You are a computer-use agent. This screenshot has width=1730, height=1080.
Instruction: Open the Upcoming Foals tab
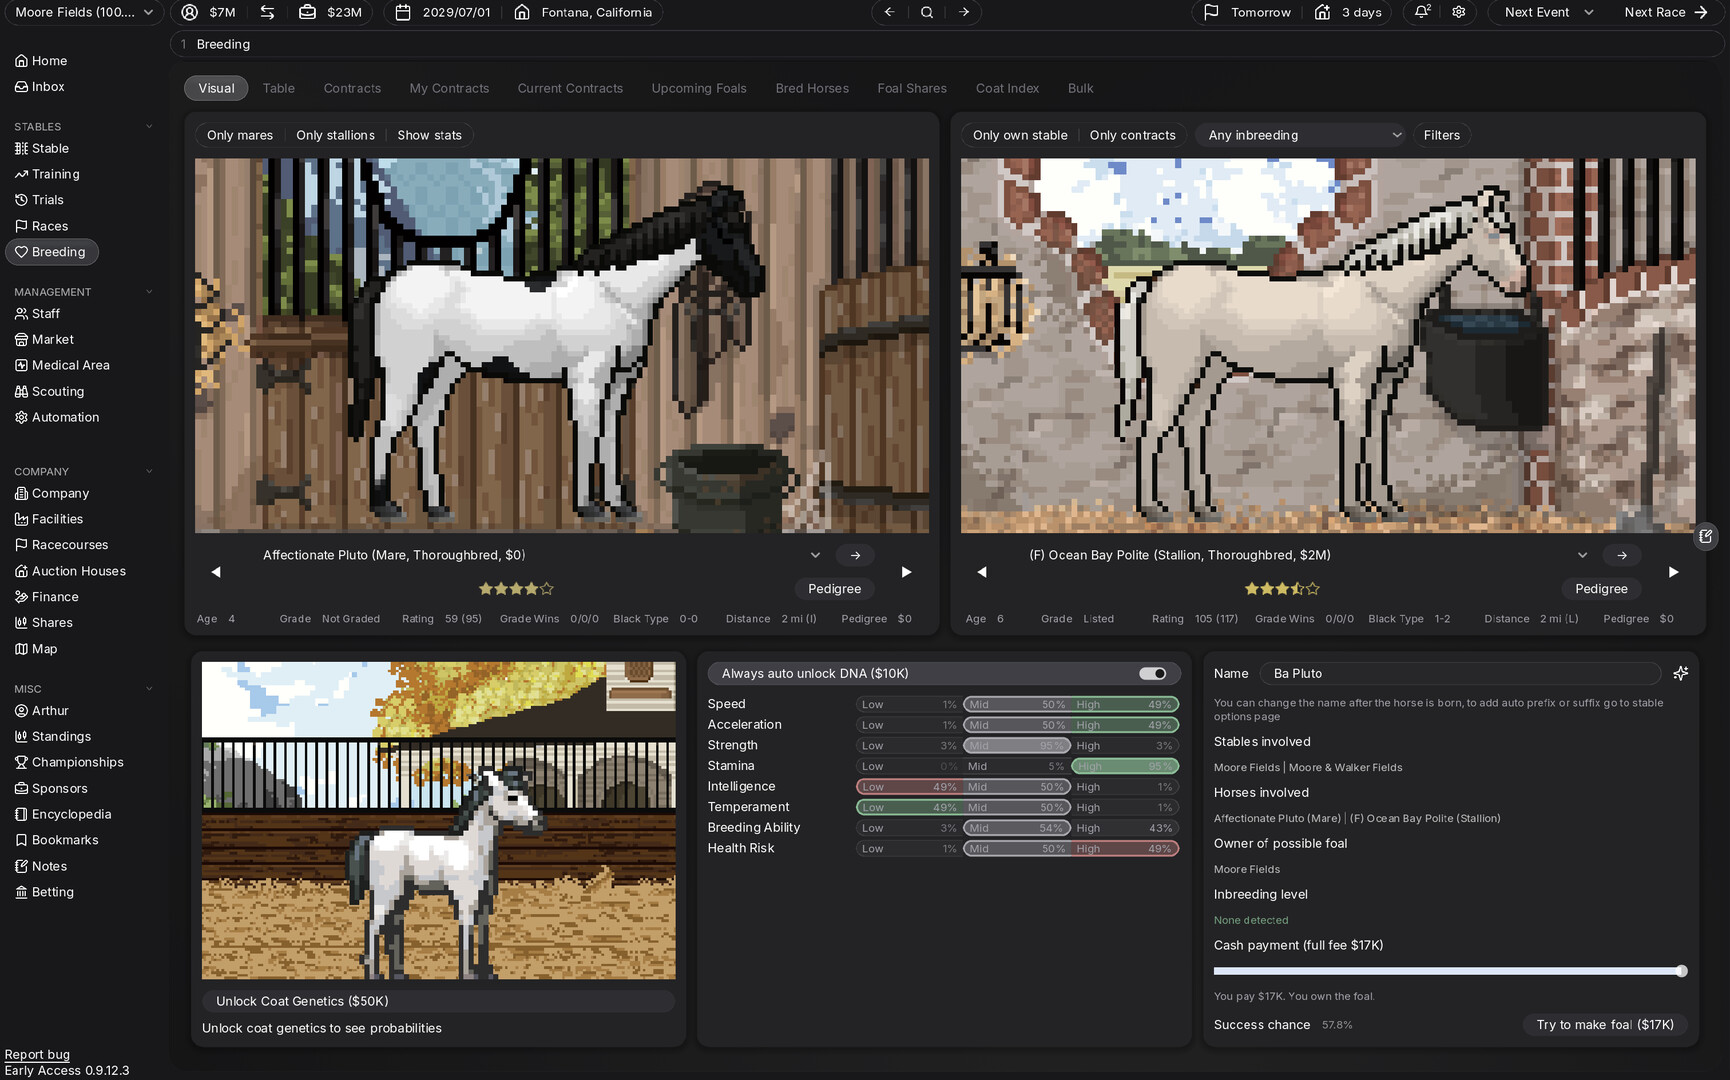tap(699, 88)
